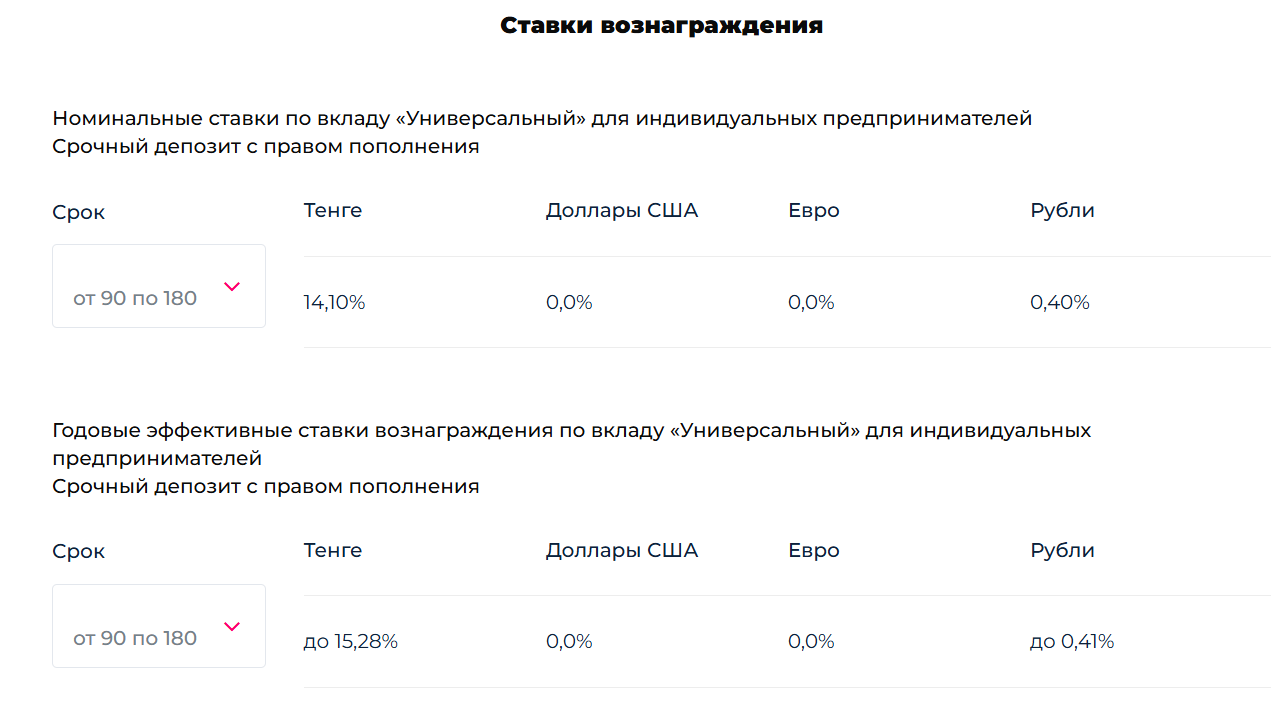Click "Доллары США" header in effective rates table
The width and height of the screenshot is (1272, 711).
click(x=621, y=551)
